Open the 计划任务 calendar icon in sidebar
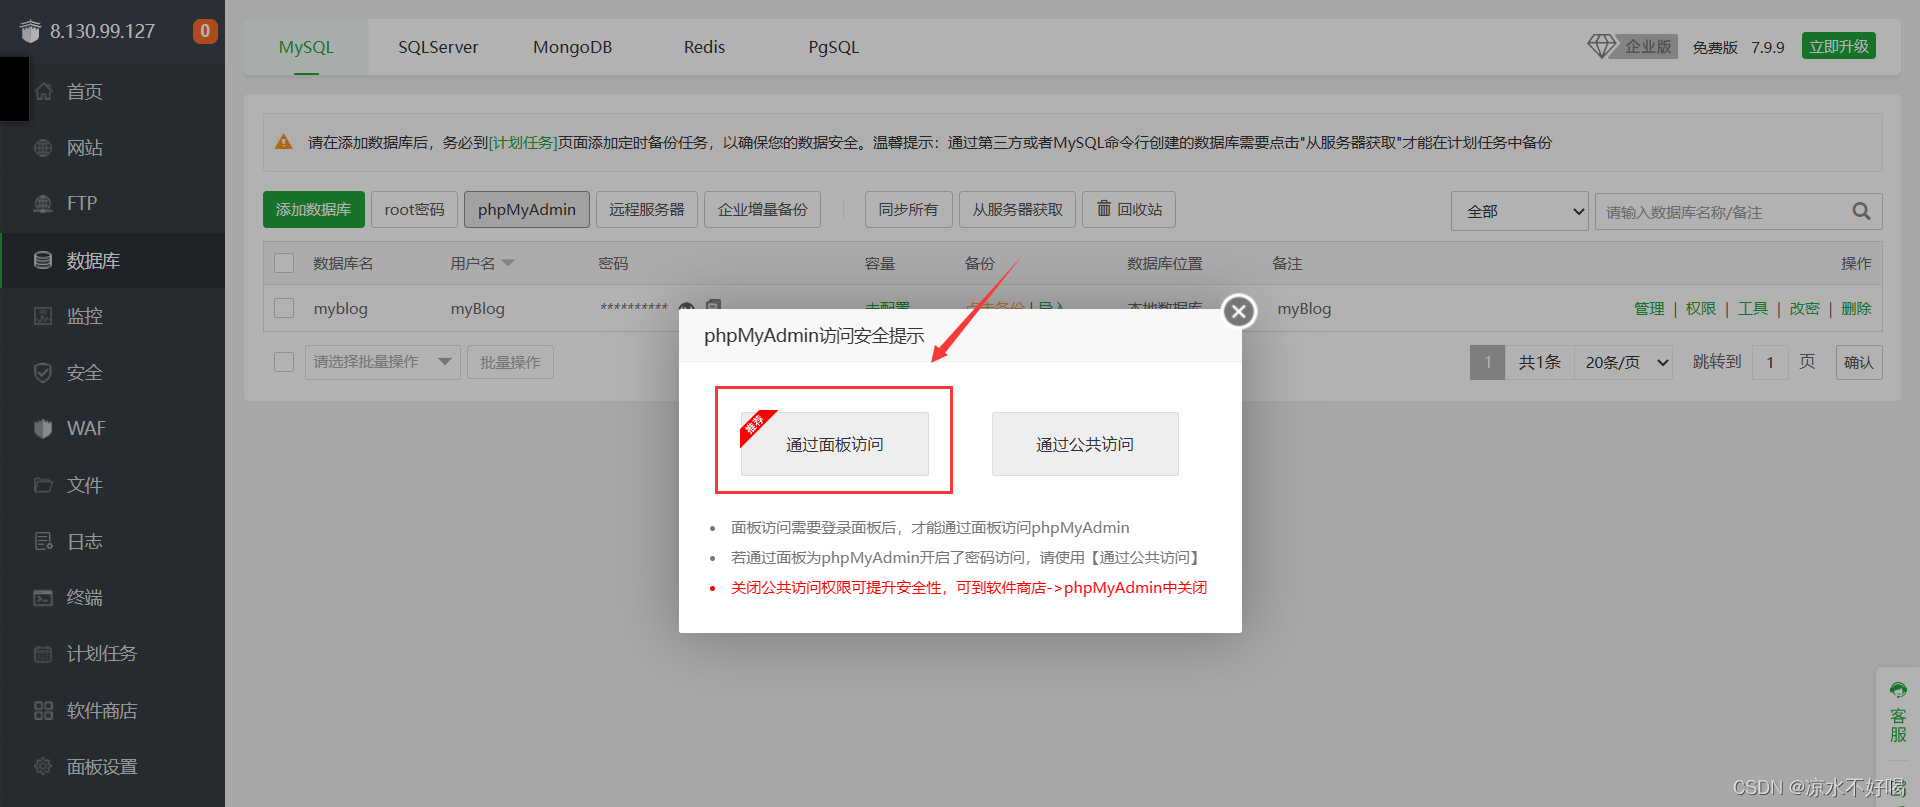1920x807 pixels. pos(43,654)
